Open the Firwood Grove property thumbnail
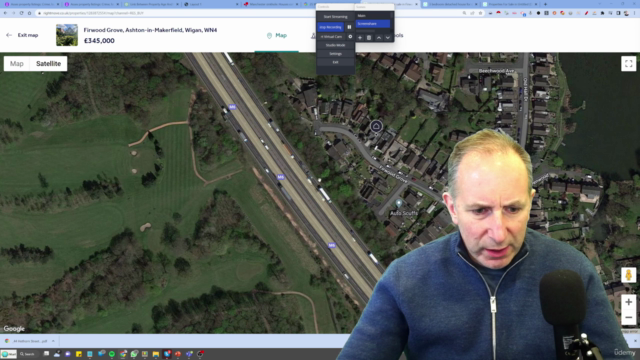Image resolution: width=640 pixels, height=360 pixels. 67,35
